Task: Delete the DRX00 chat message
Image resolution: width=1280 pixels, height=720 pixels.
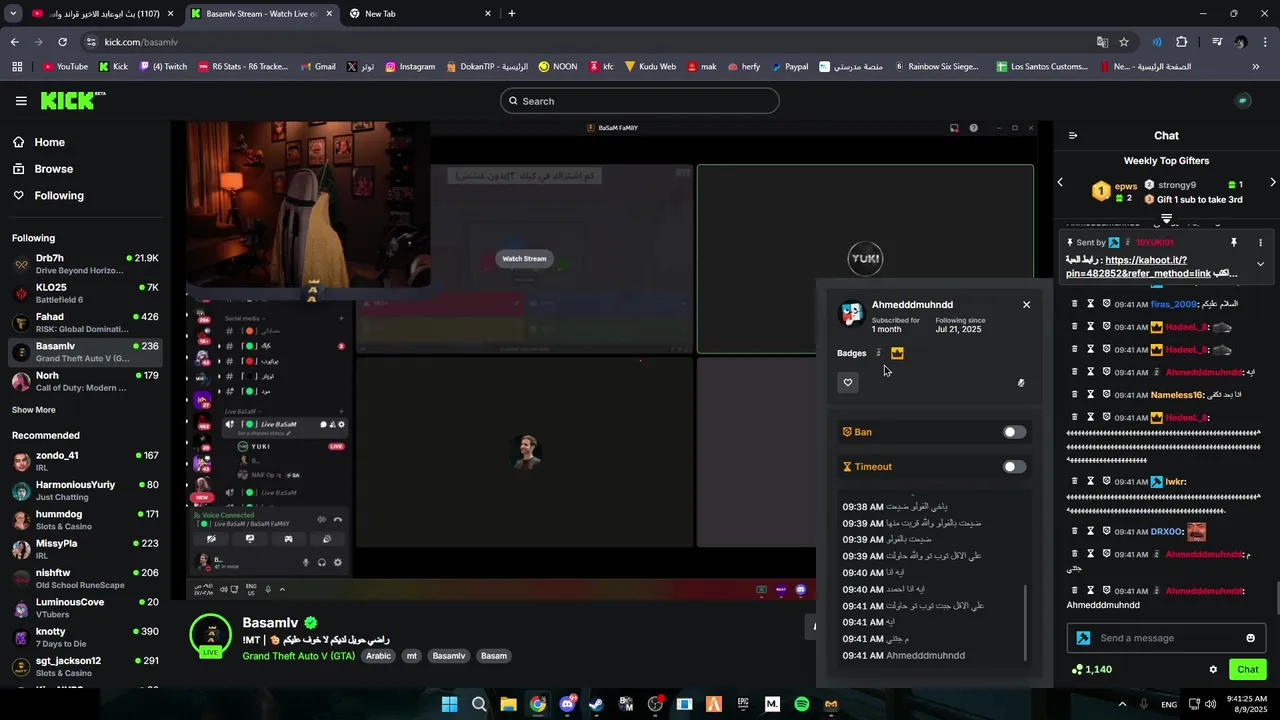Action: (x=1075, y=532)
